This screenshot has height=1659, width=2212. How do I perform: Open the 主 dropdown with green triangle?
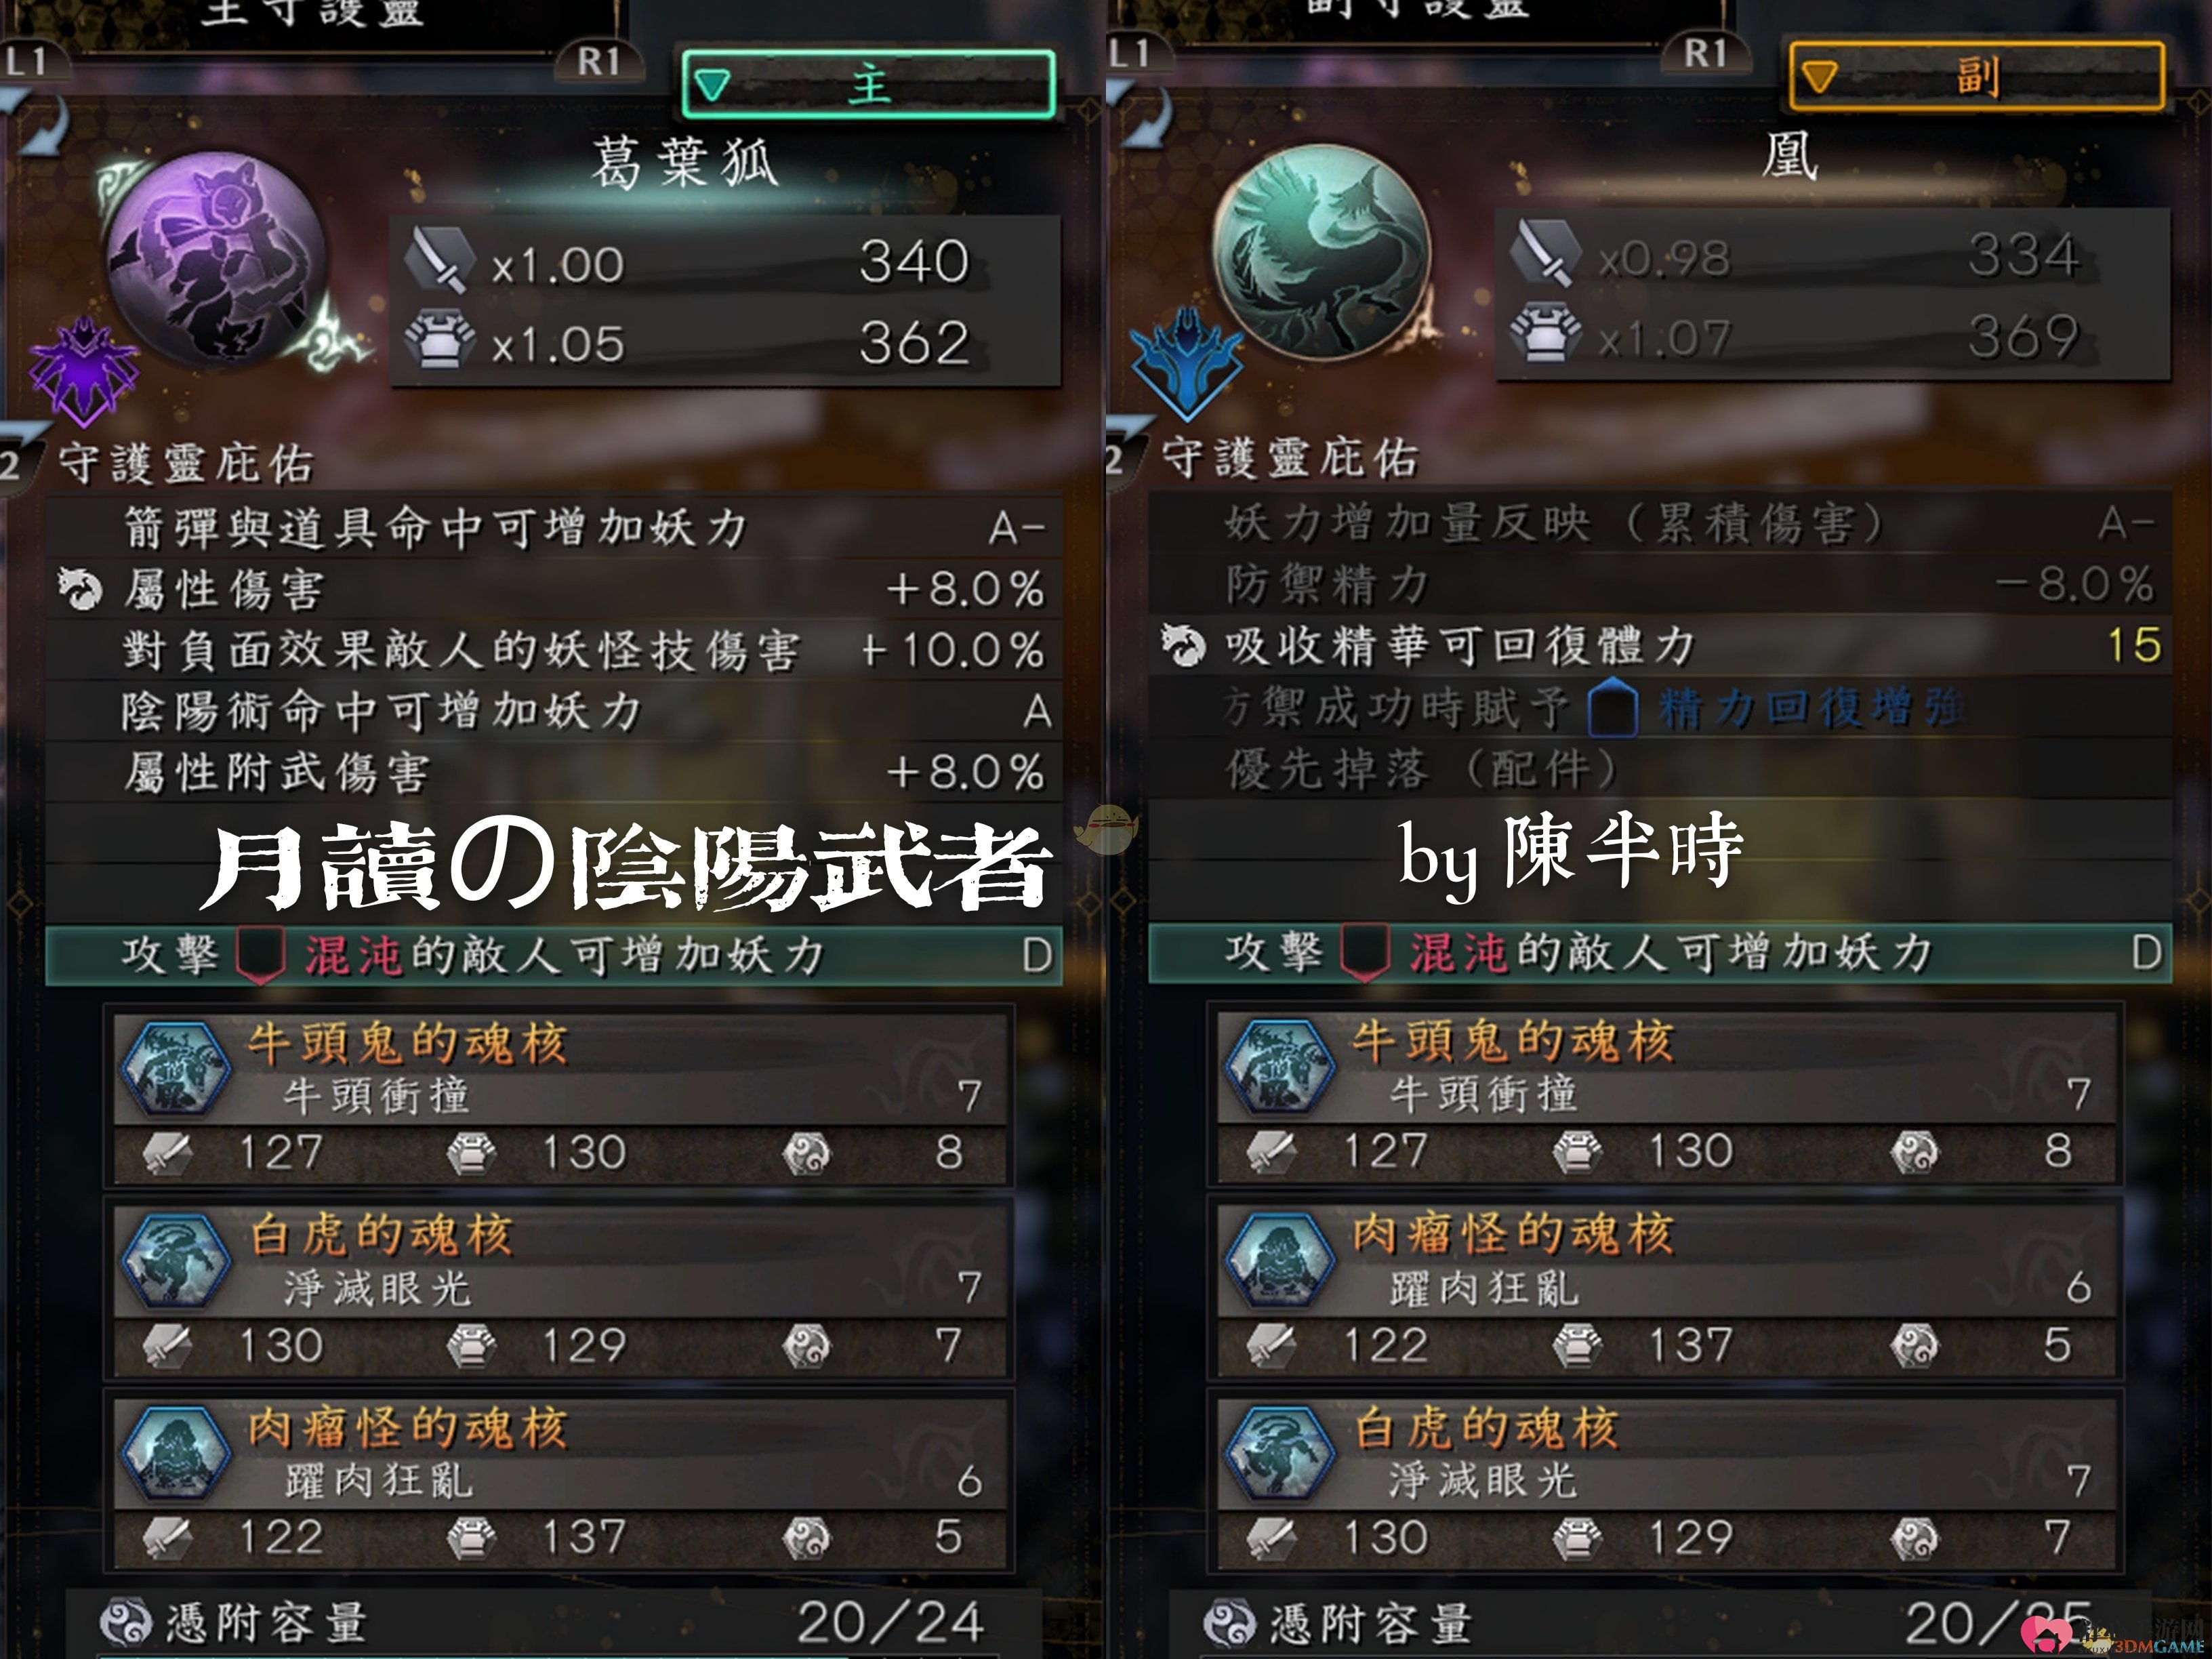868,84
